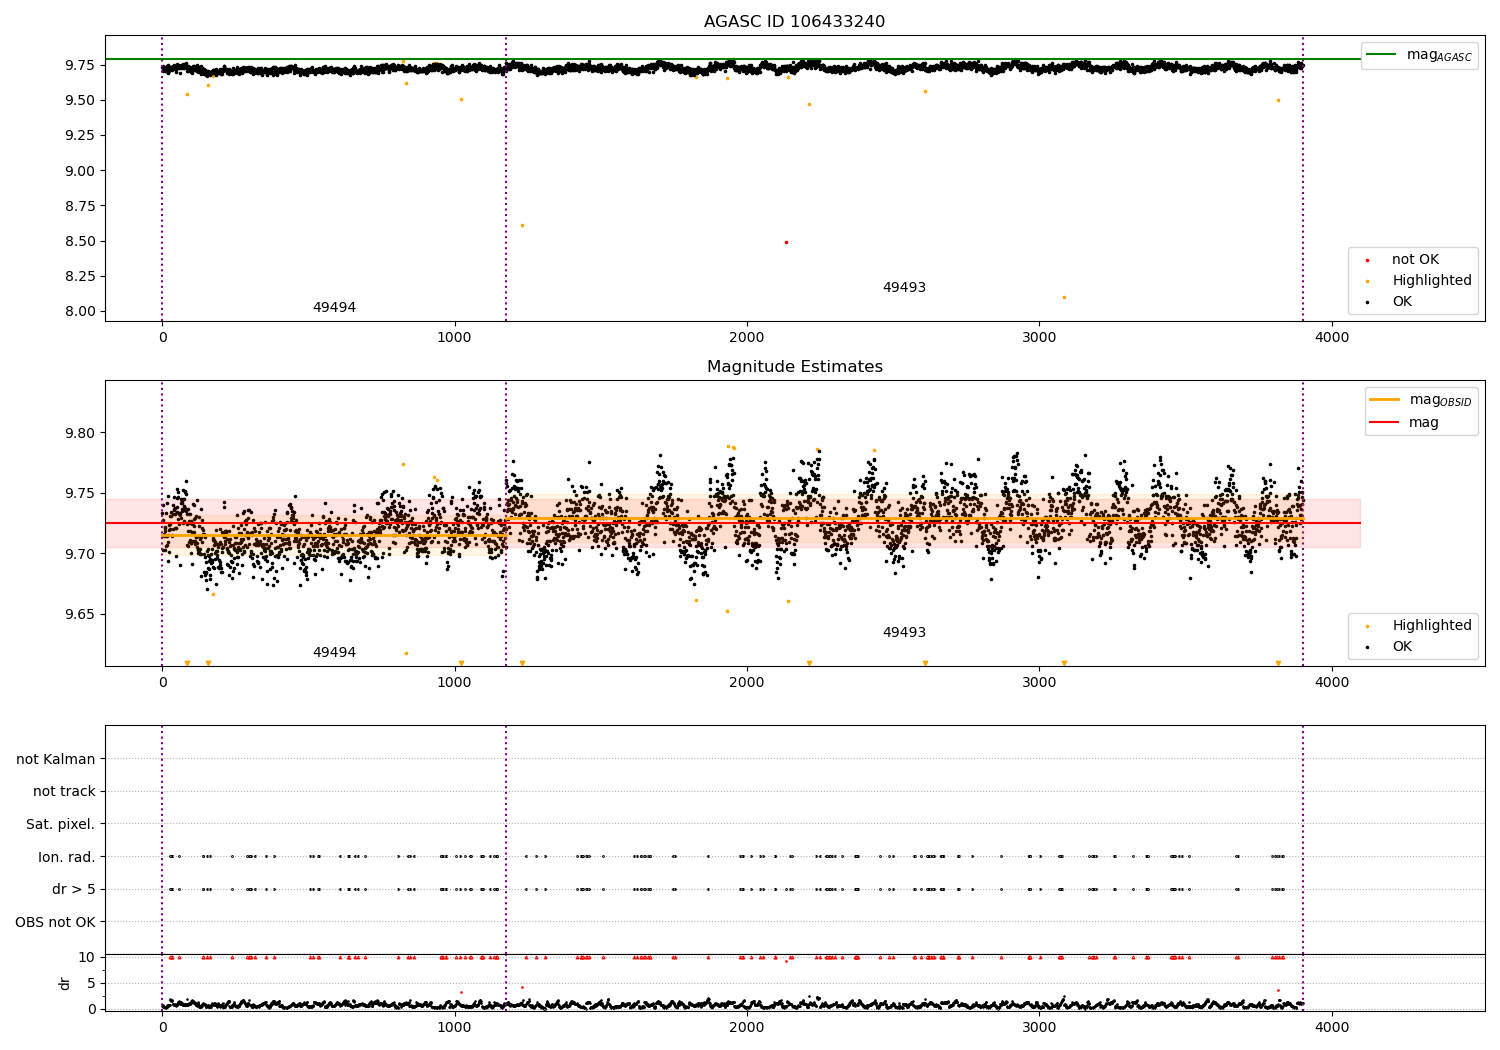Click the red 'mag' legend entry in middle plot
Viewport: 1500px width, 1050px height.
point(1404,423)
